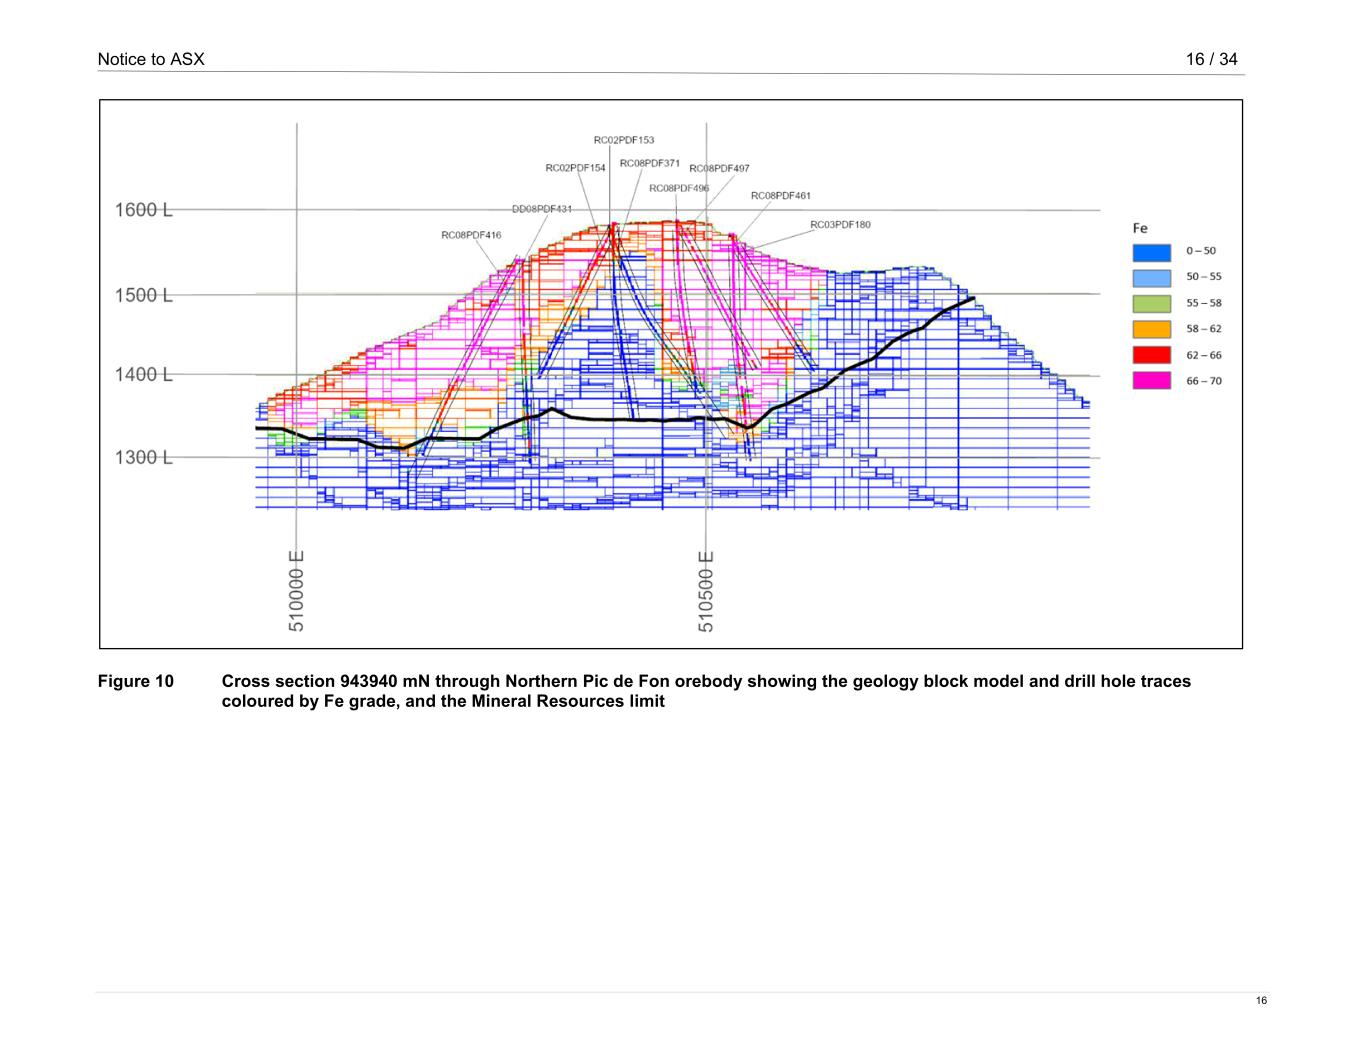Image resolution: width=1365 pixels, height=1055 pixels.
Task: Click the 66 – 70 magenta legend swatch
Action: (x=1151, y=381)
